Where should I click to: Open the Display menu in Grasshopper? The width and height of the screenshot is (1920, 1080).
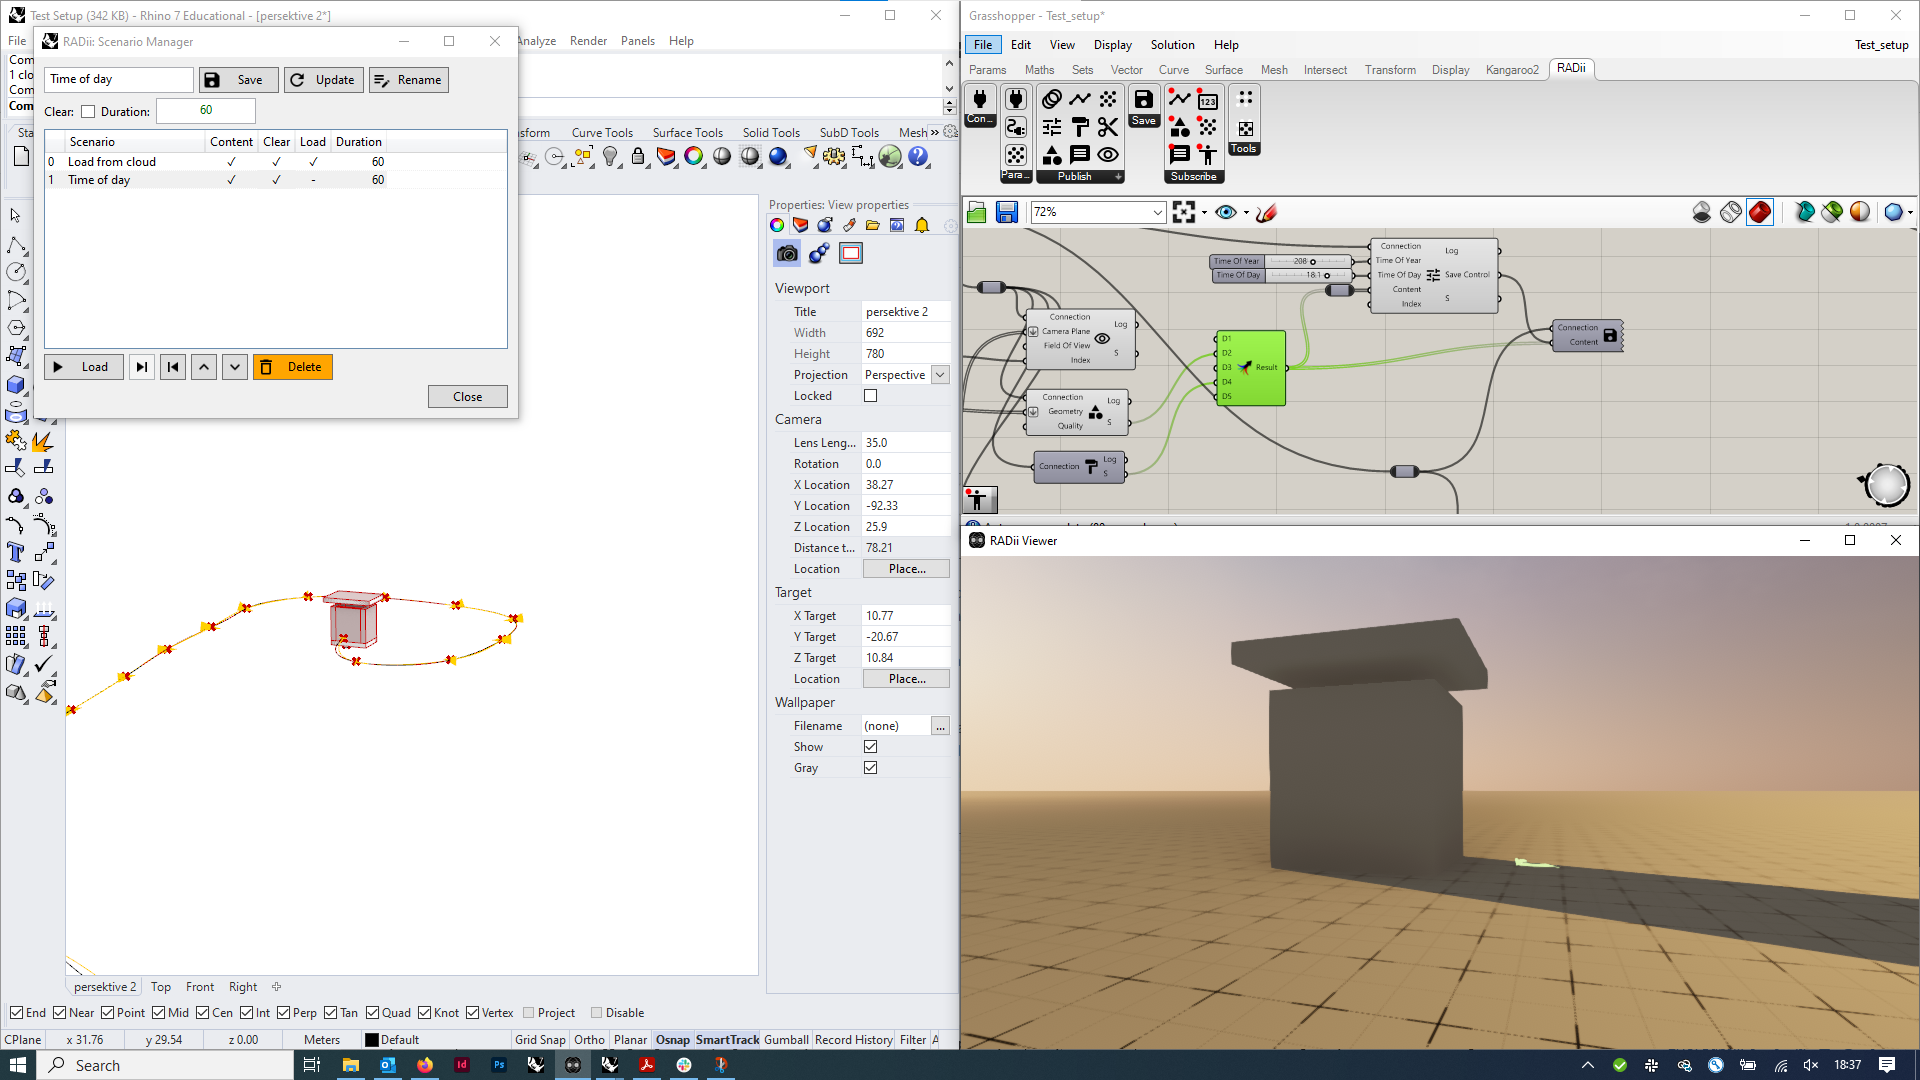click(x=1112, y=45)
